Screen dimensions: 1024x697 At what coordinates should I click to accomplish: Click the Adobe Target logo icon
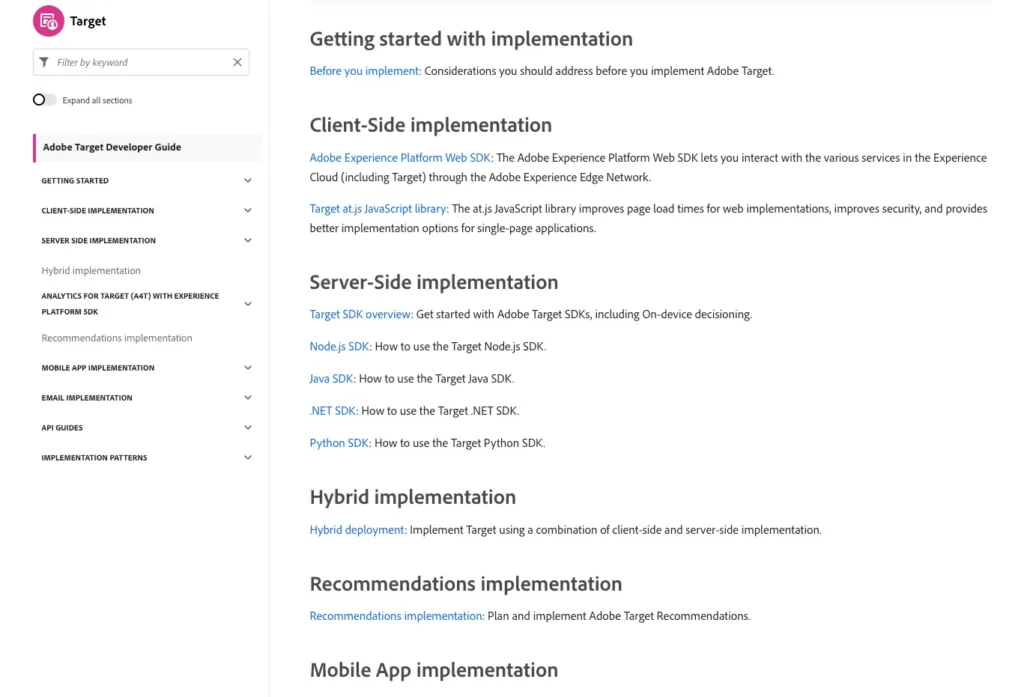click(49, 20)
